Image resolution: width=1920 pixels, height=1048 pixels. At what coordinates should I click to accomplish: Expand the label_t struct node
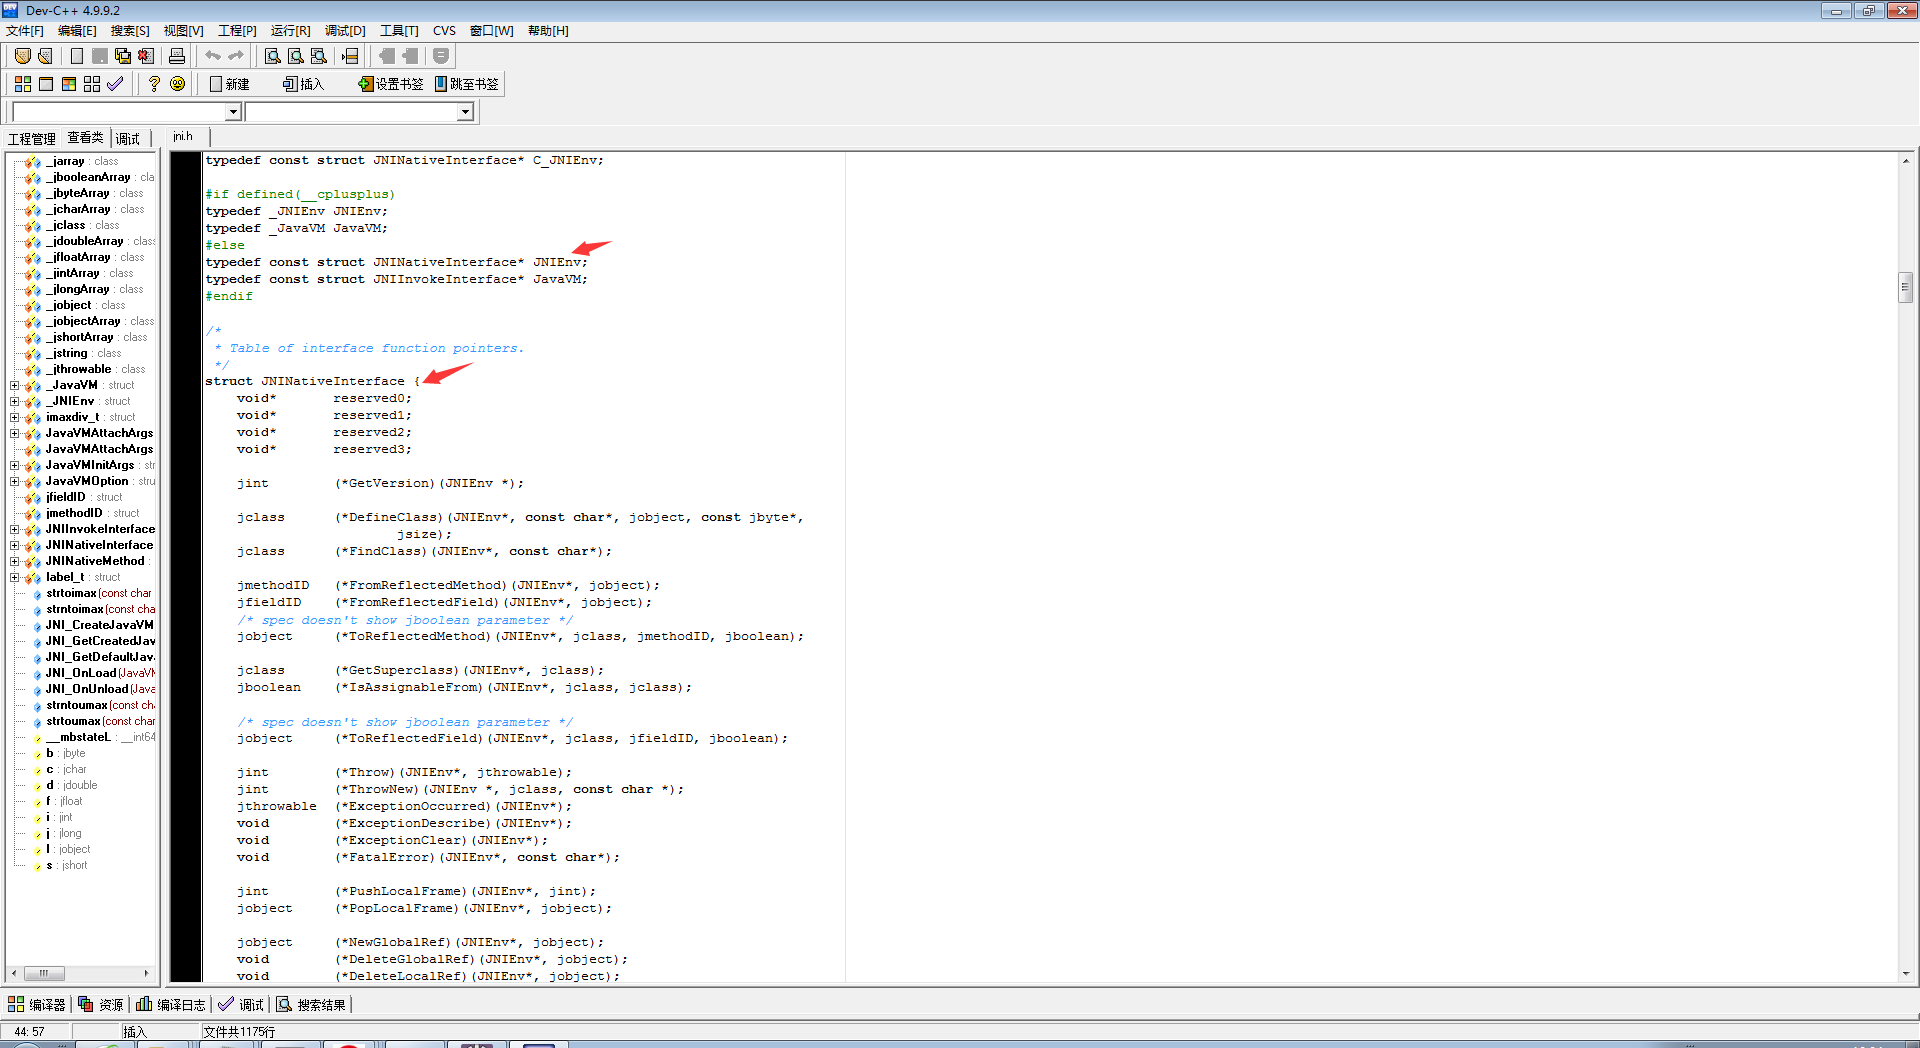pos(15,577)
